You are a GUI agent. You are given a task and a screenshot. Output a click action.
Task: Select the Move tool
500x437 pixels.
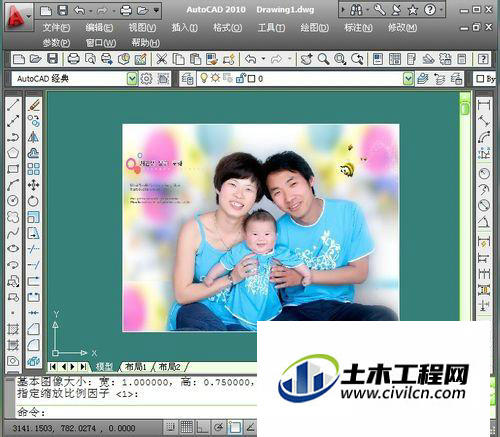[x=34, y=185]
